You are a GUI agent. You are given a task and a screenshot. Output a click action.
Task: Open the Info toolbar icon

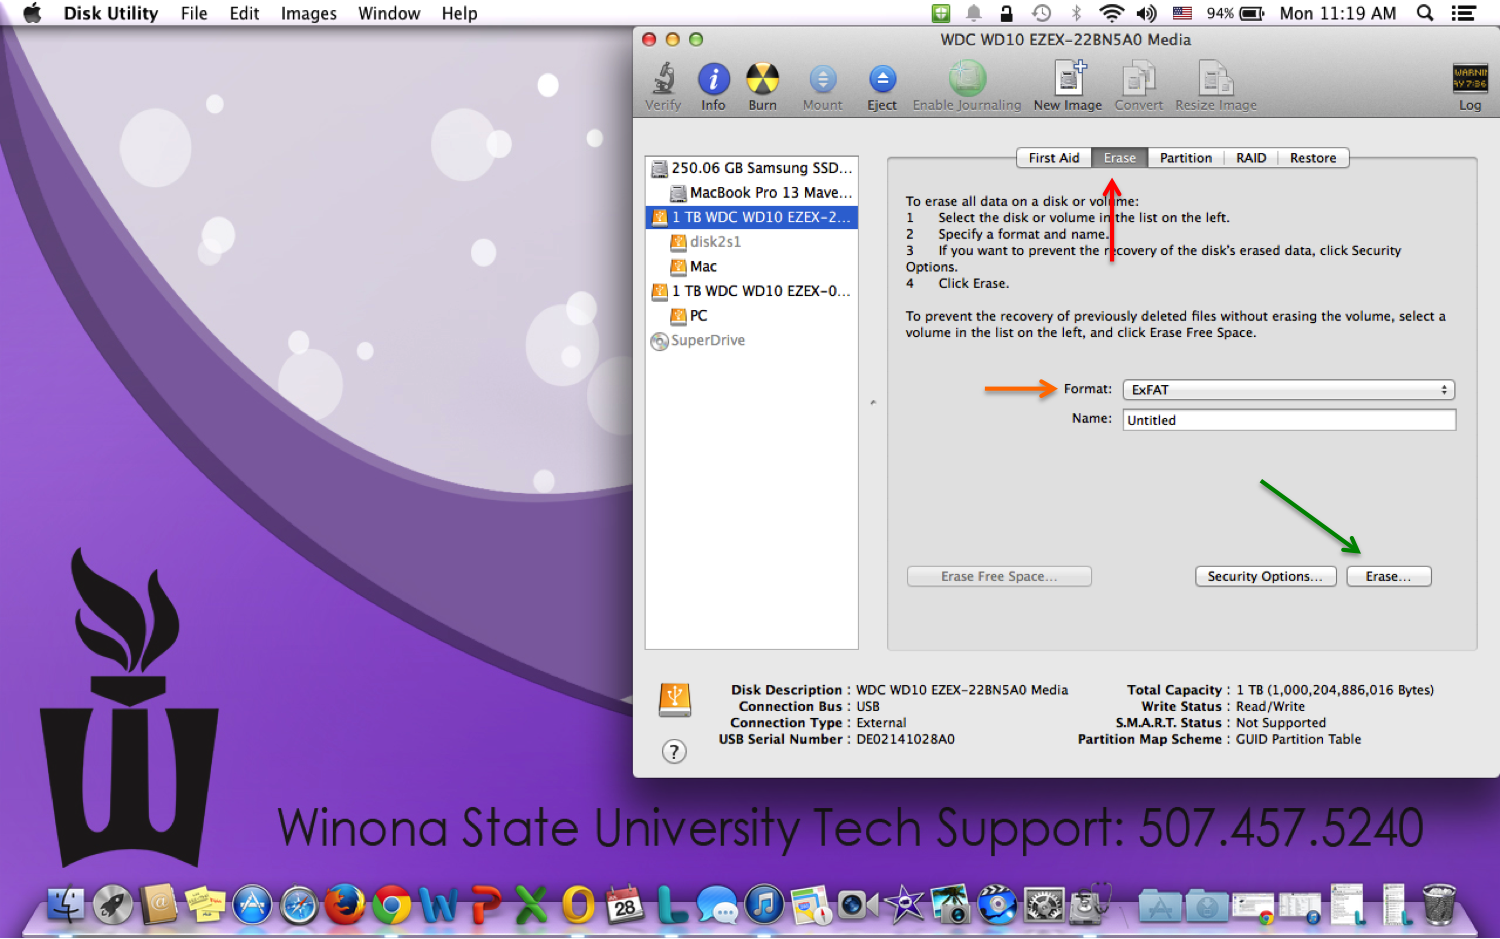point(713,80)
